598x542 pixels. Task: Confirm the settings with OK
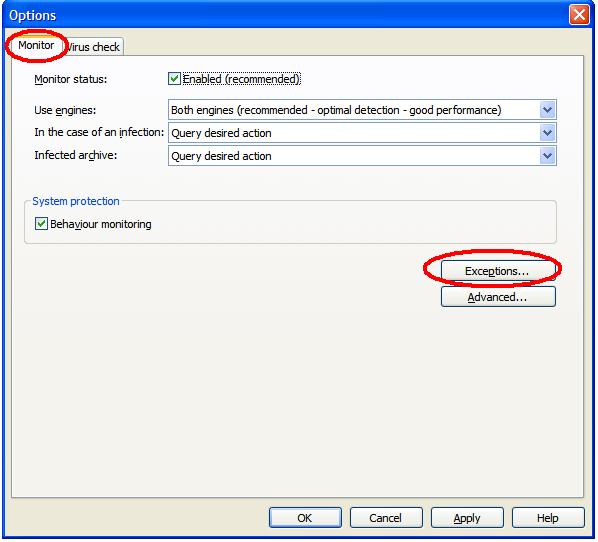coord(305,518)
